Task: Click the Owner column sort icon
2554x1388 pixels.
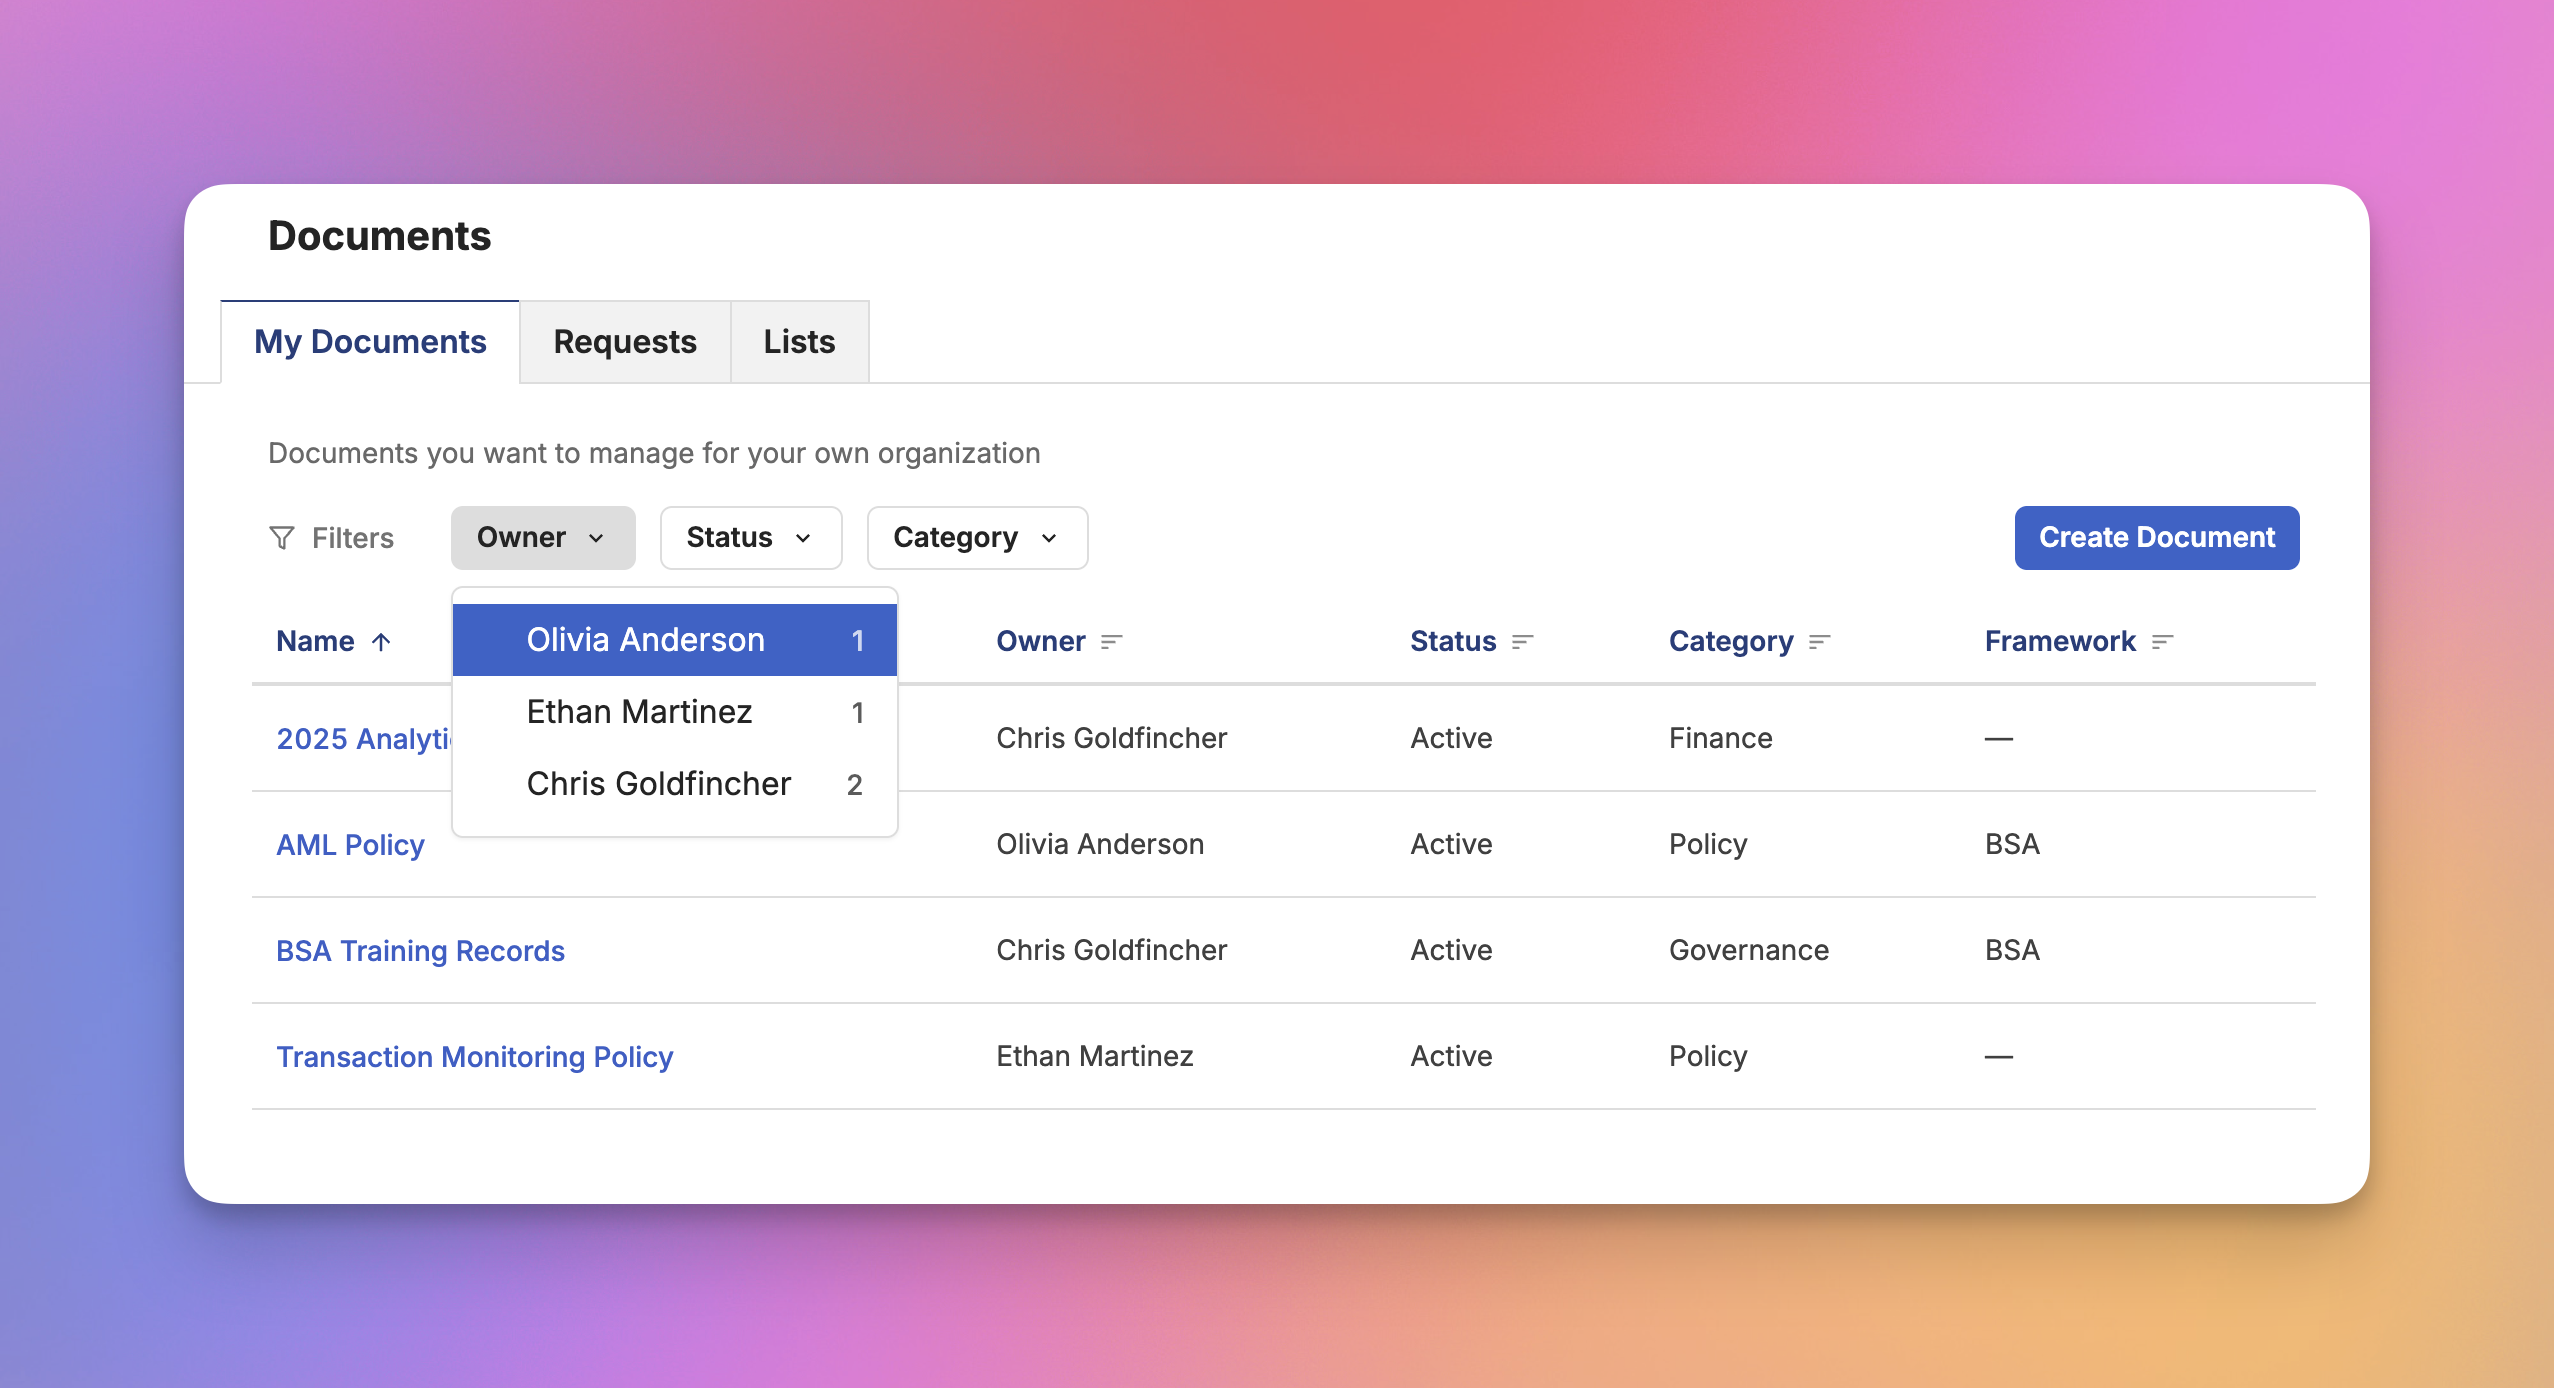Action: pos(1112,642)
